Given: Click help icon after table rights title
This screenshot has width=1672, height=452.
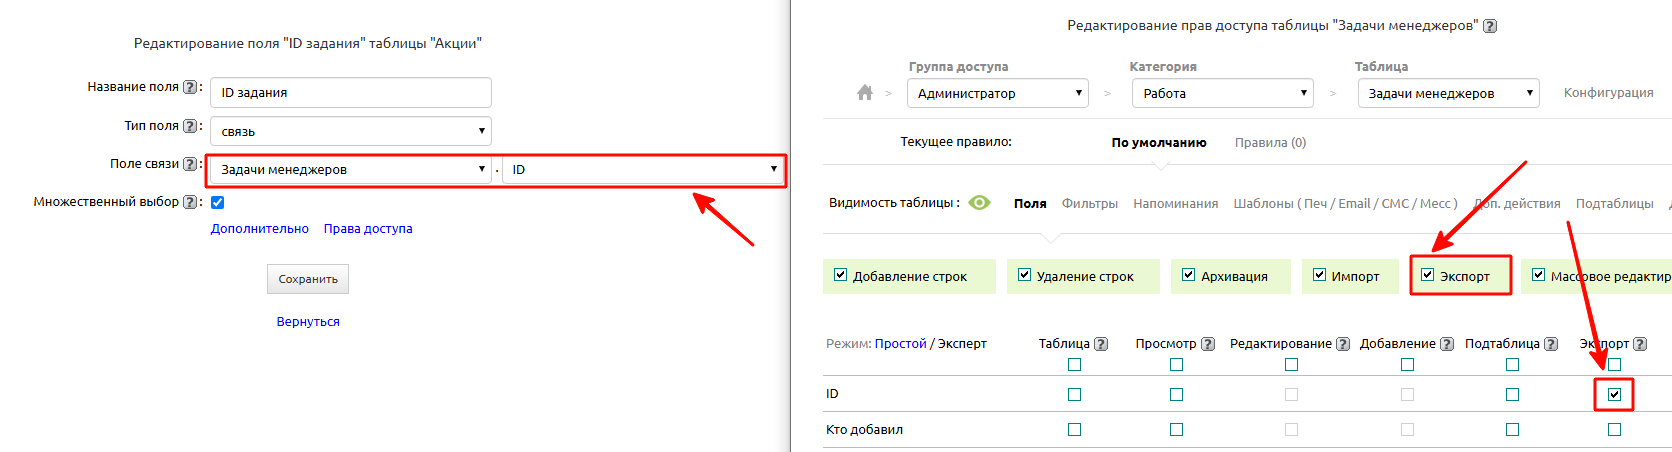Looking at the screenshot, I should click(1490, 26).
